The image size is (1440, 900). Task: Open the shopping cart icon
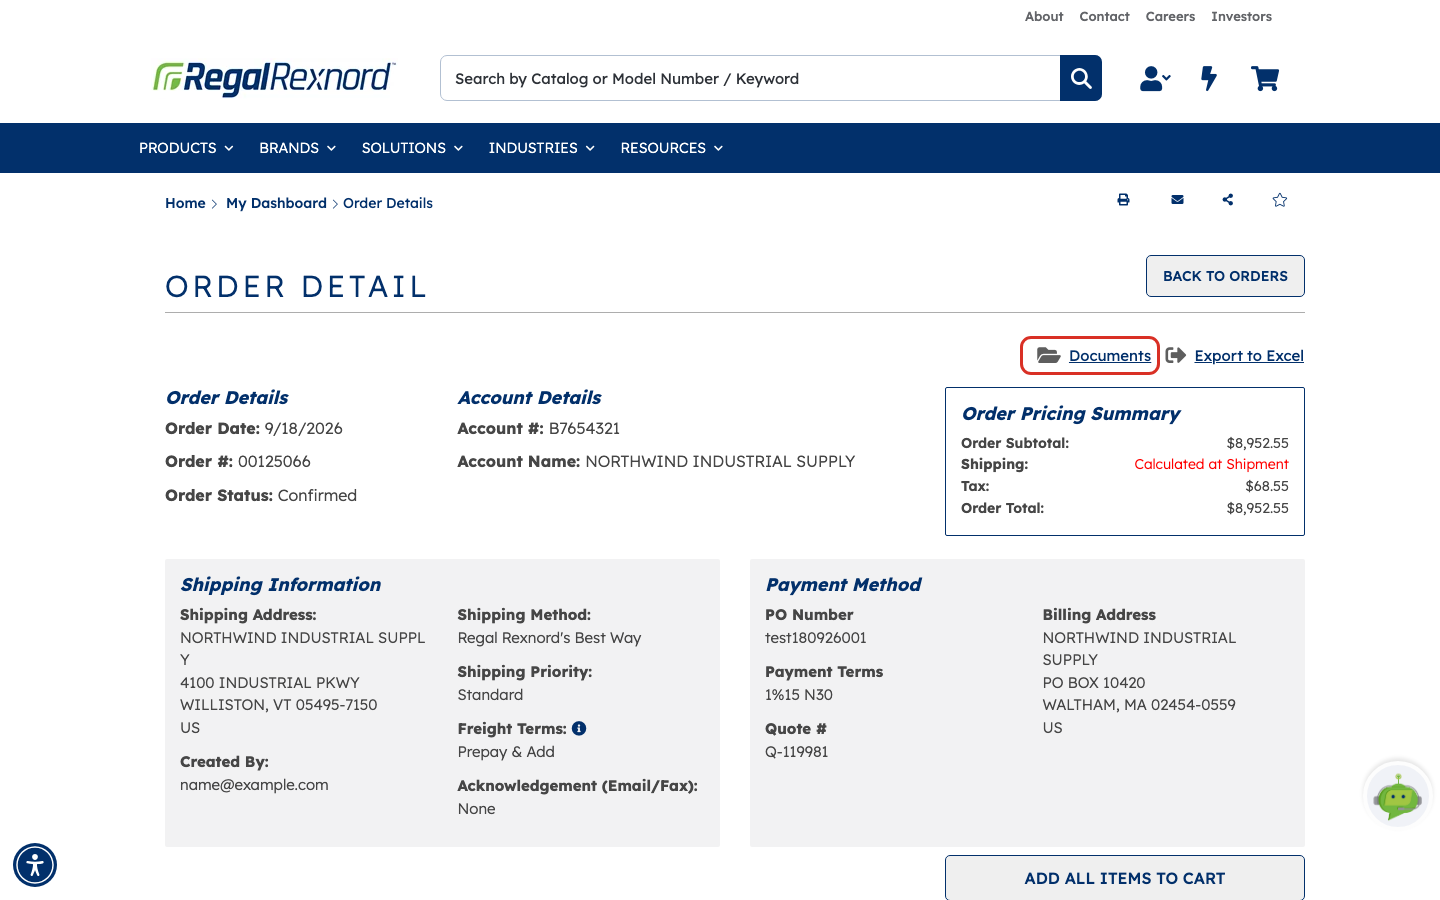click(x=1265, y=78)
